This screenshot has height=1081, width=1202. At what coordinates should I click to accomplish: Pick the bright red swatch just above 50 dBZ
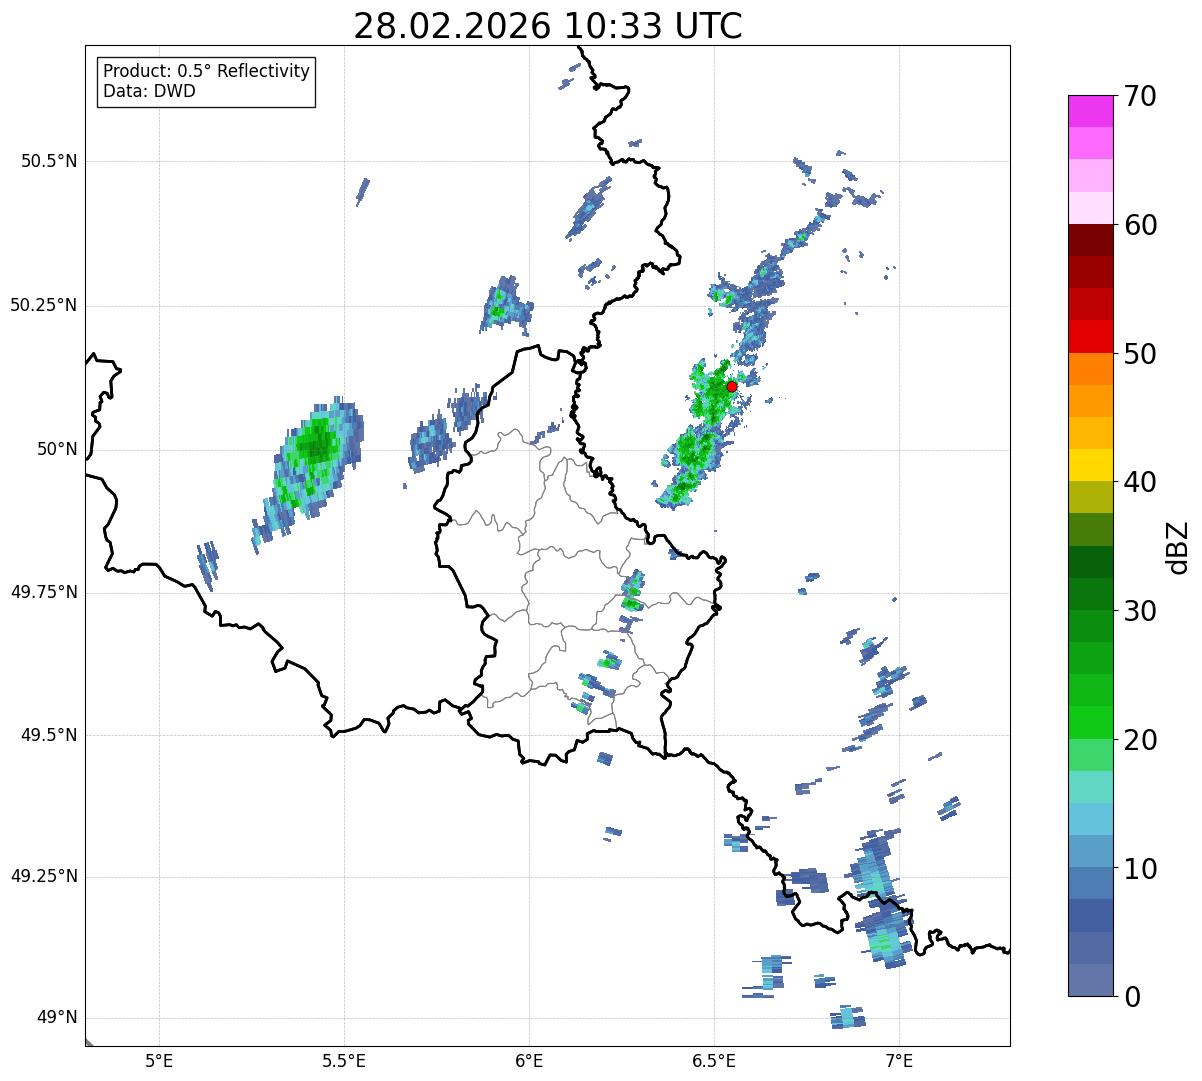pos(1089,337)
